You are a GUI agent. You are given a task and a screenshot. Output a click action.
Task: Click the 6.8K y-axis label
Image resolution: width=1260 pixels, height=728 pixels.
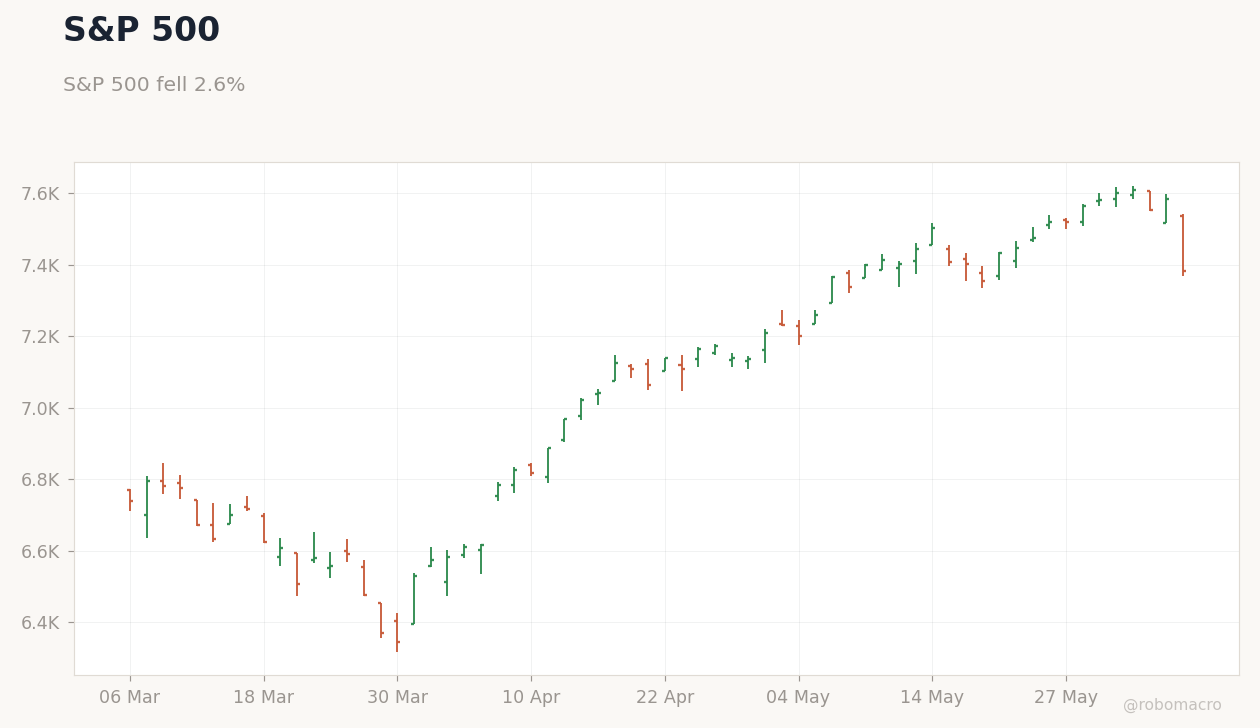41,480
